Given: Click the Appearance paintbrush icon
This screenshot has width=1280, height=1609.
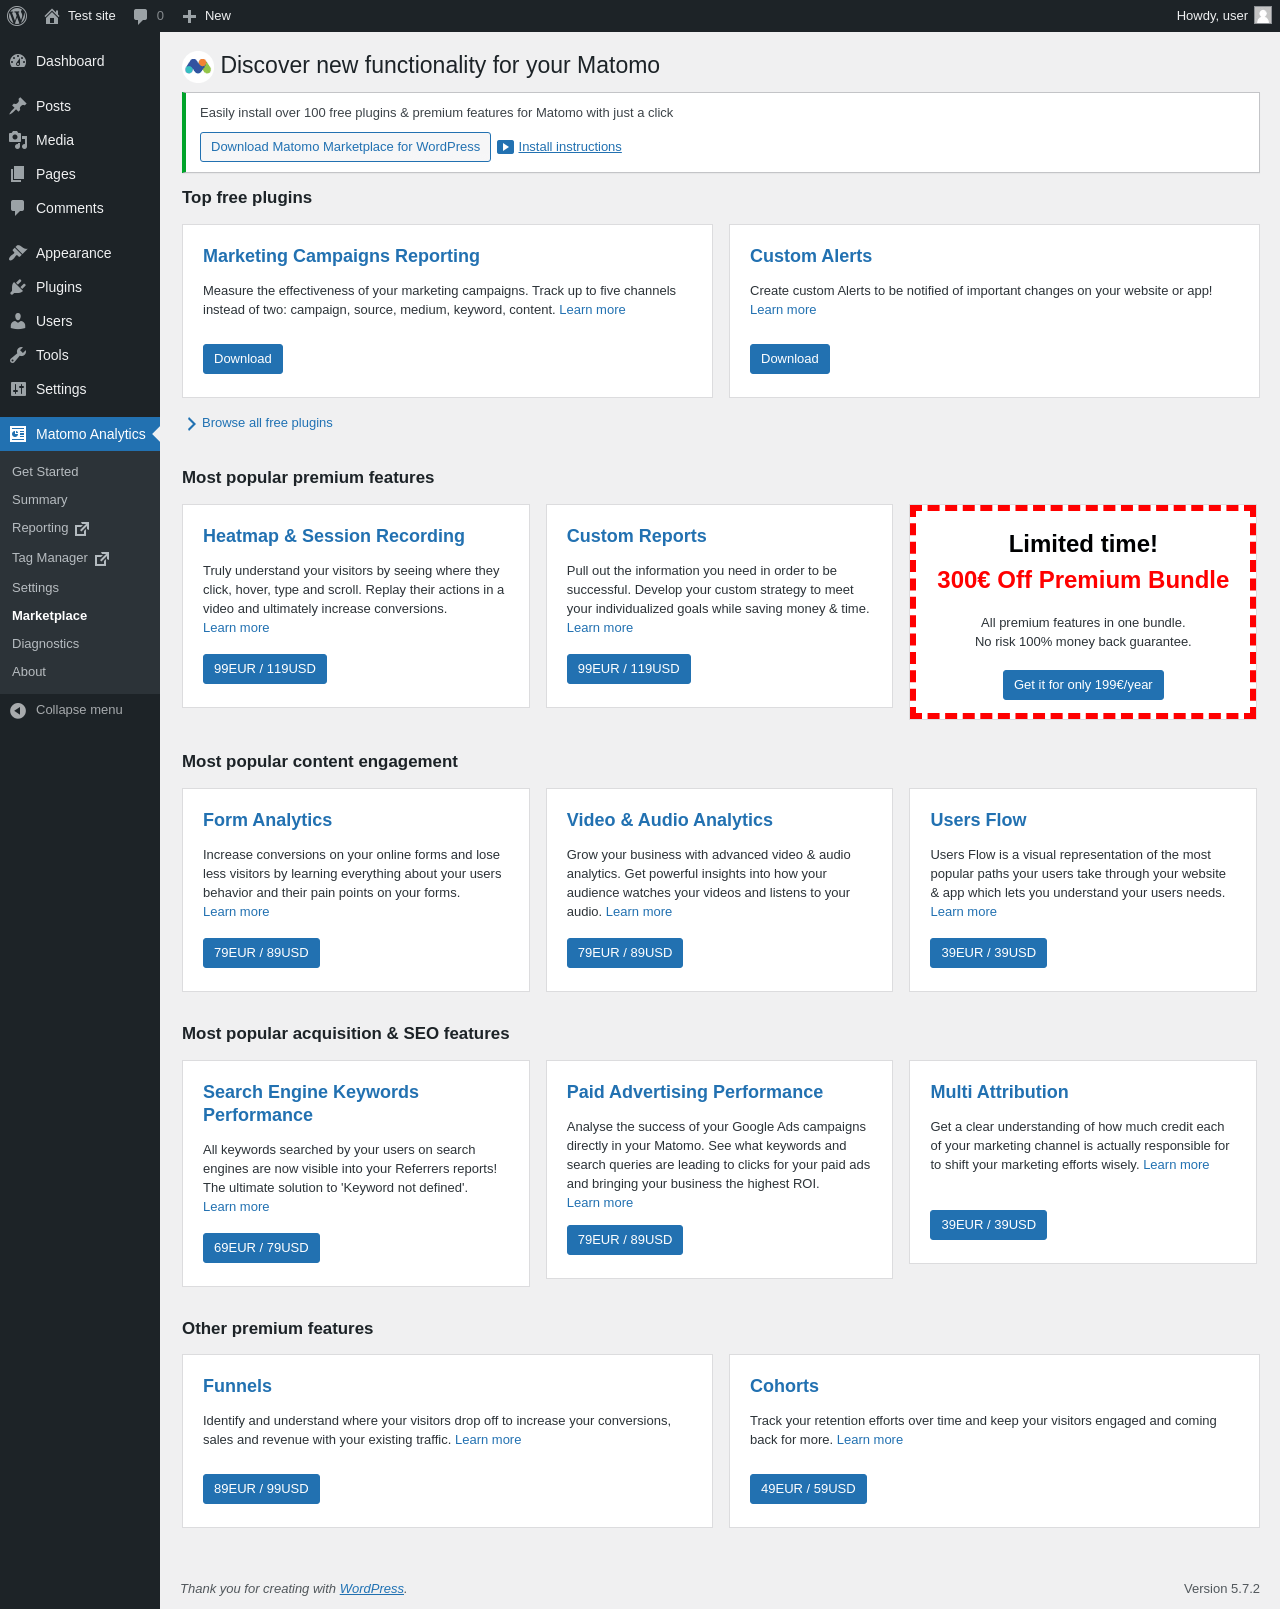Looking at the screenshot, I should click(x=18, y=253).
